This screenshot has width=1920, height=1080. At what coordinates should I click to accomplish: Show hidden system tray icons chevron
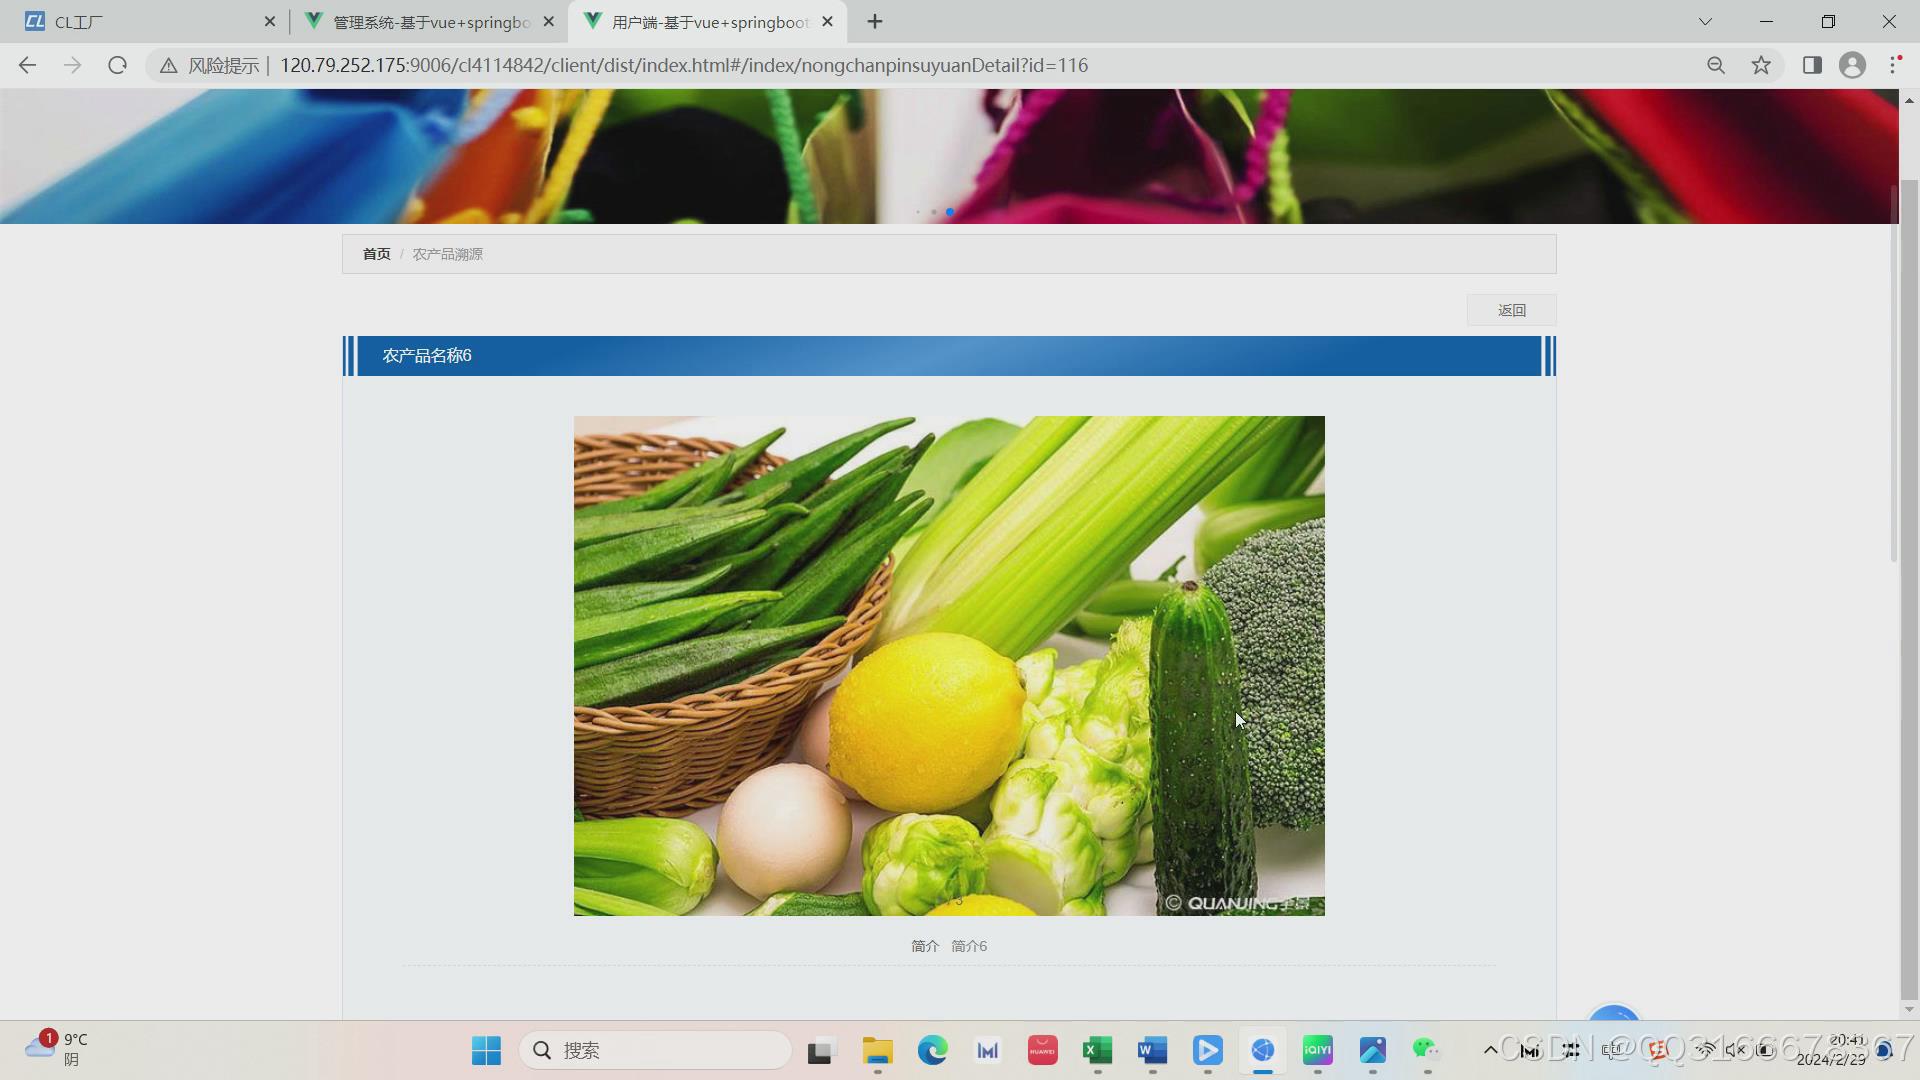click(1490, 1050)
